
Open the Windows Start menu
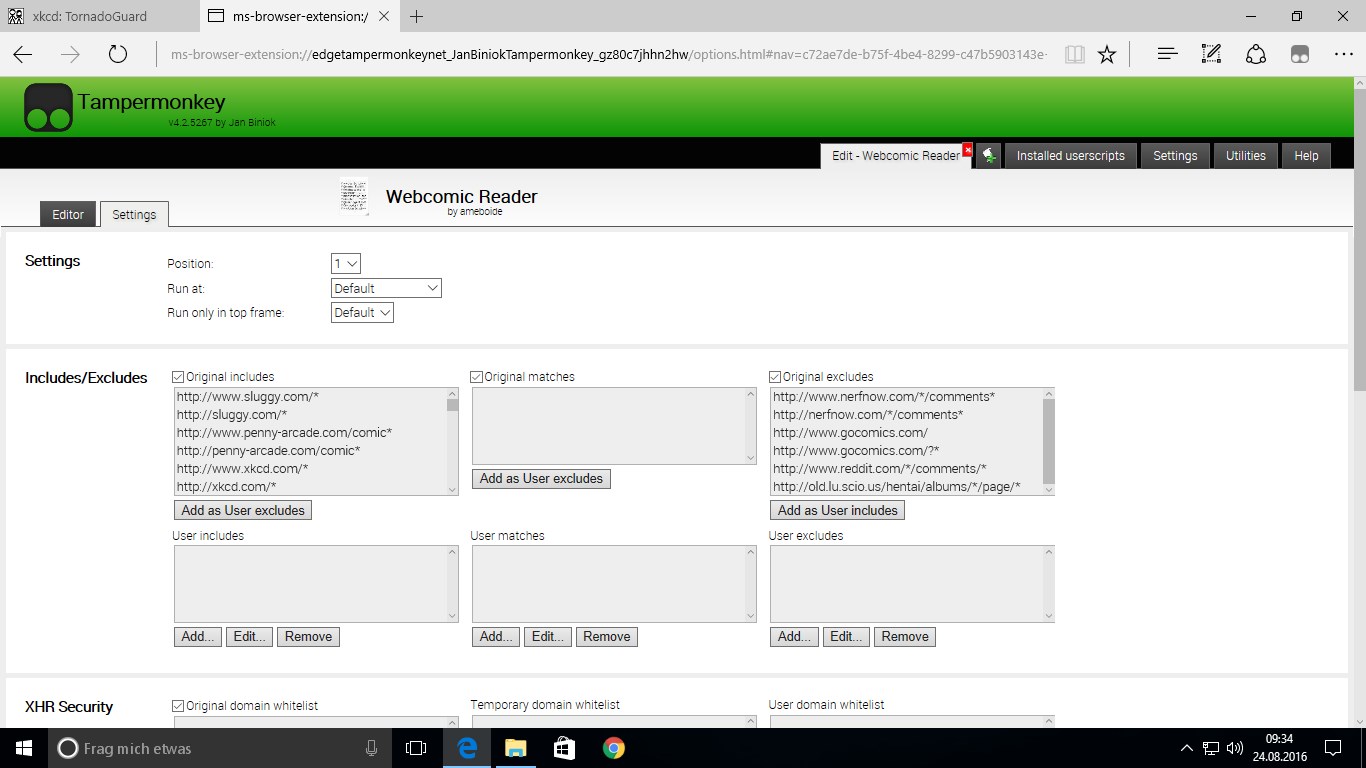click(23, 748)
